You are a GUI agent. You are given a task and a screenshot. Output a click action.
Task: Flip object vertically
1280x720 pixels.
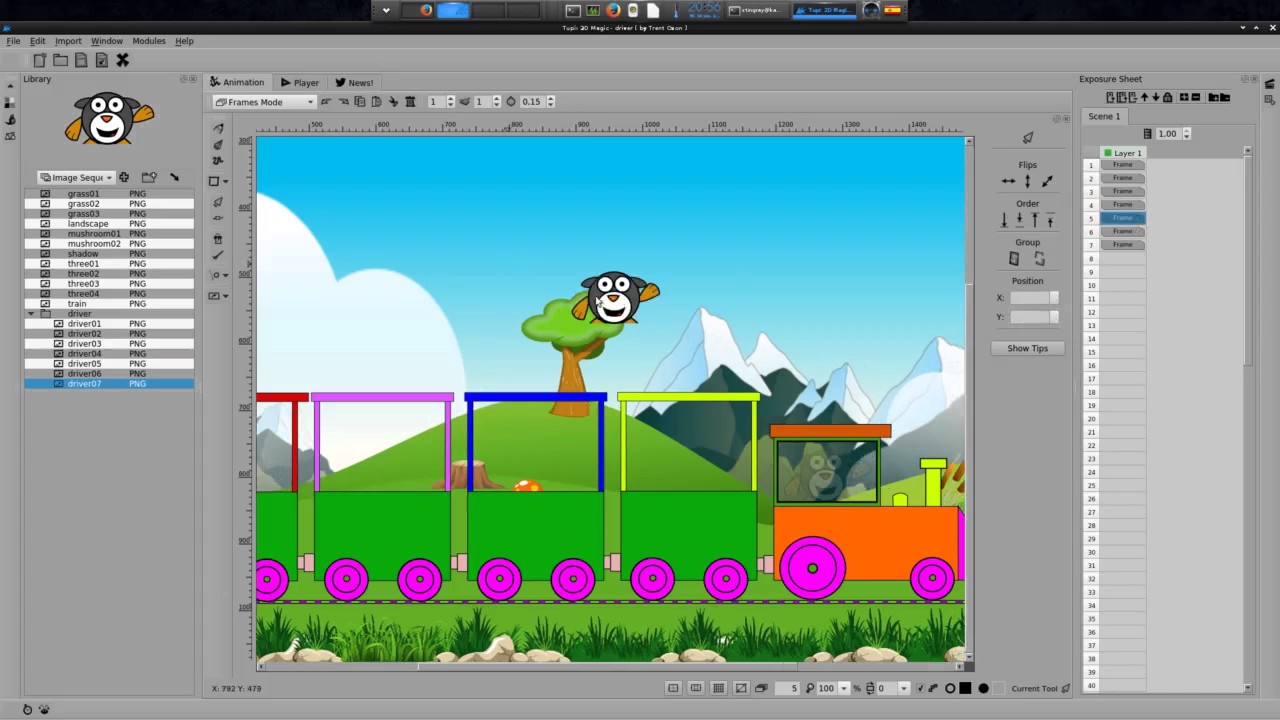pos(1027,181)
